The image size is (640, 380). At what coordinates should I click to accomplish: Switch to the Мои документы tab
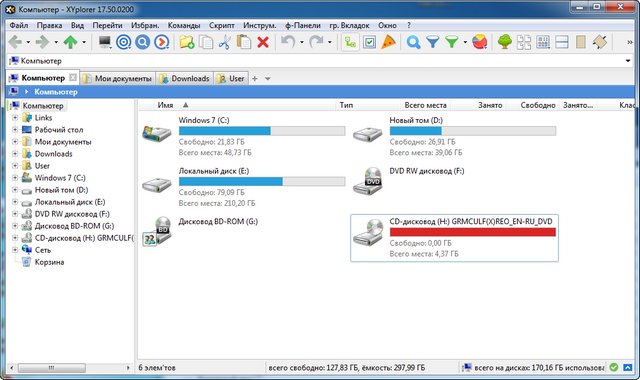click(x=118, y=78)
